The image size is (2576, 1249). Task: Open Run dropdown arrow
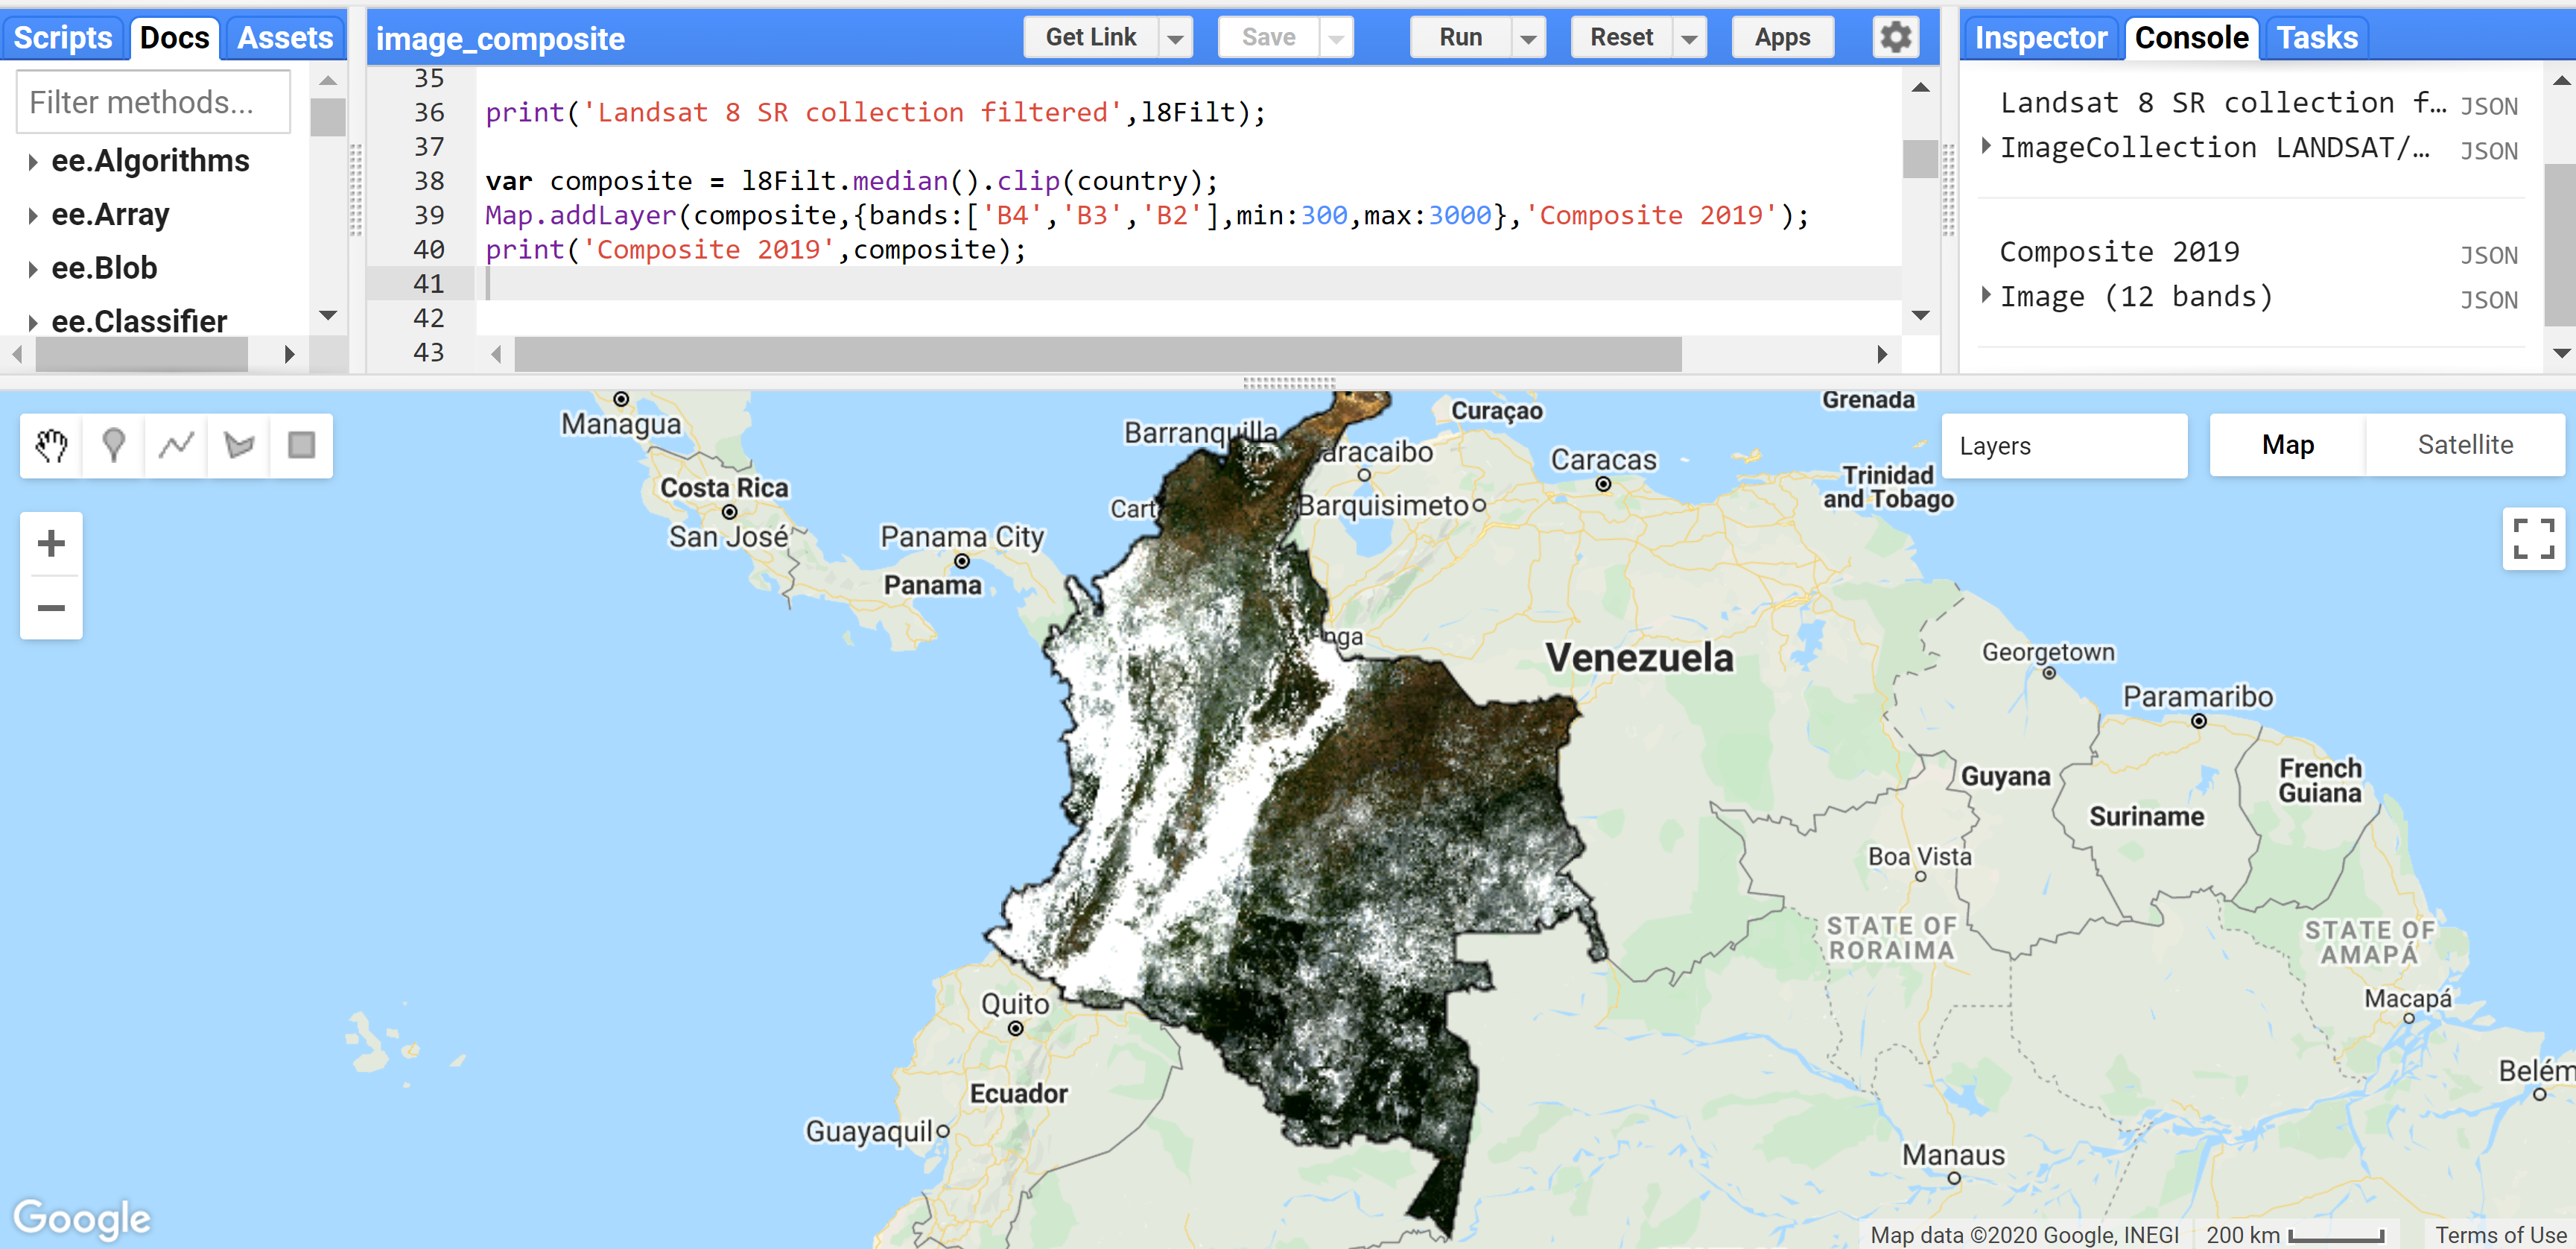pyautogui.click(x=1528, y=38)
